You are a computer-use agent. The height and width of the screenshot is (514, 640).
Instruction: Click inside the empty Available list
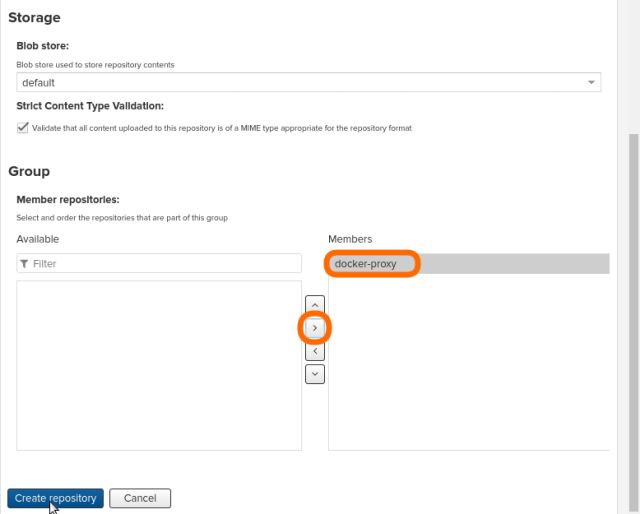[159, 365]
